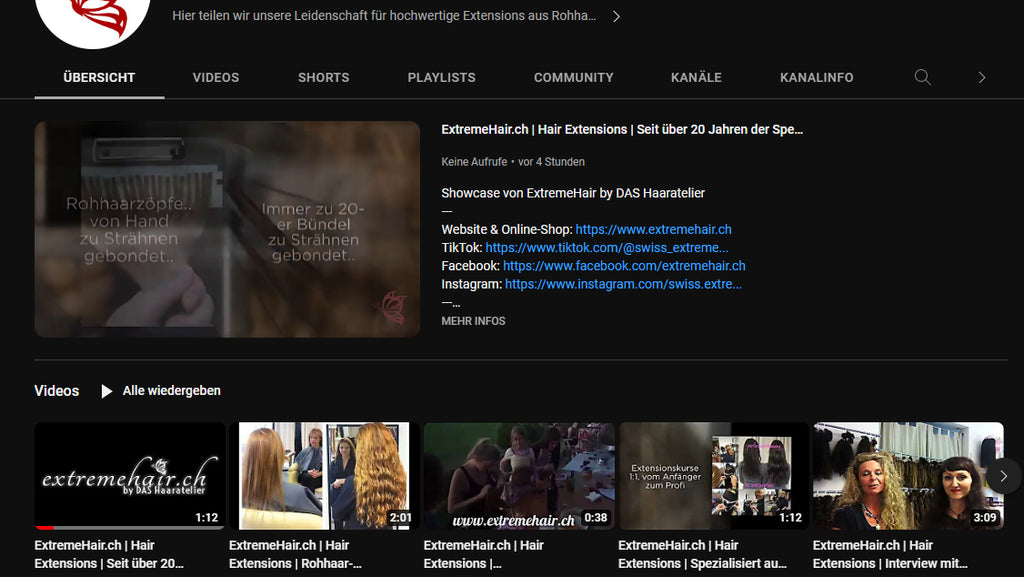
Task: Open the SHORTS tab
Action: (x=323, y=77)
